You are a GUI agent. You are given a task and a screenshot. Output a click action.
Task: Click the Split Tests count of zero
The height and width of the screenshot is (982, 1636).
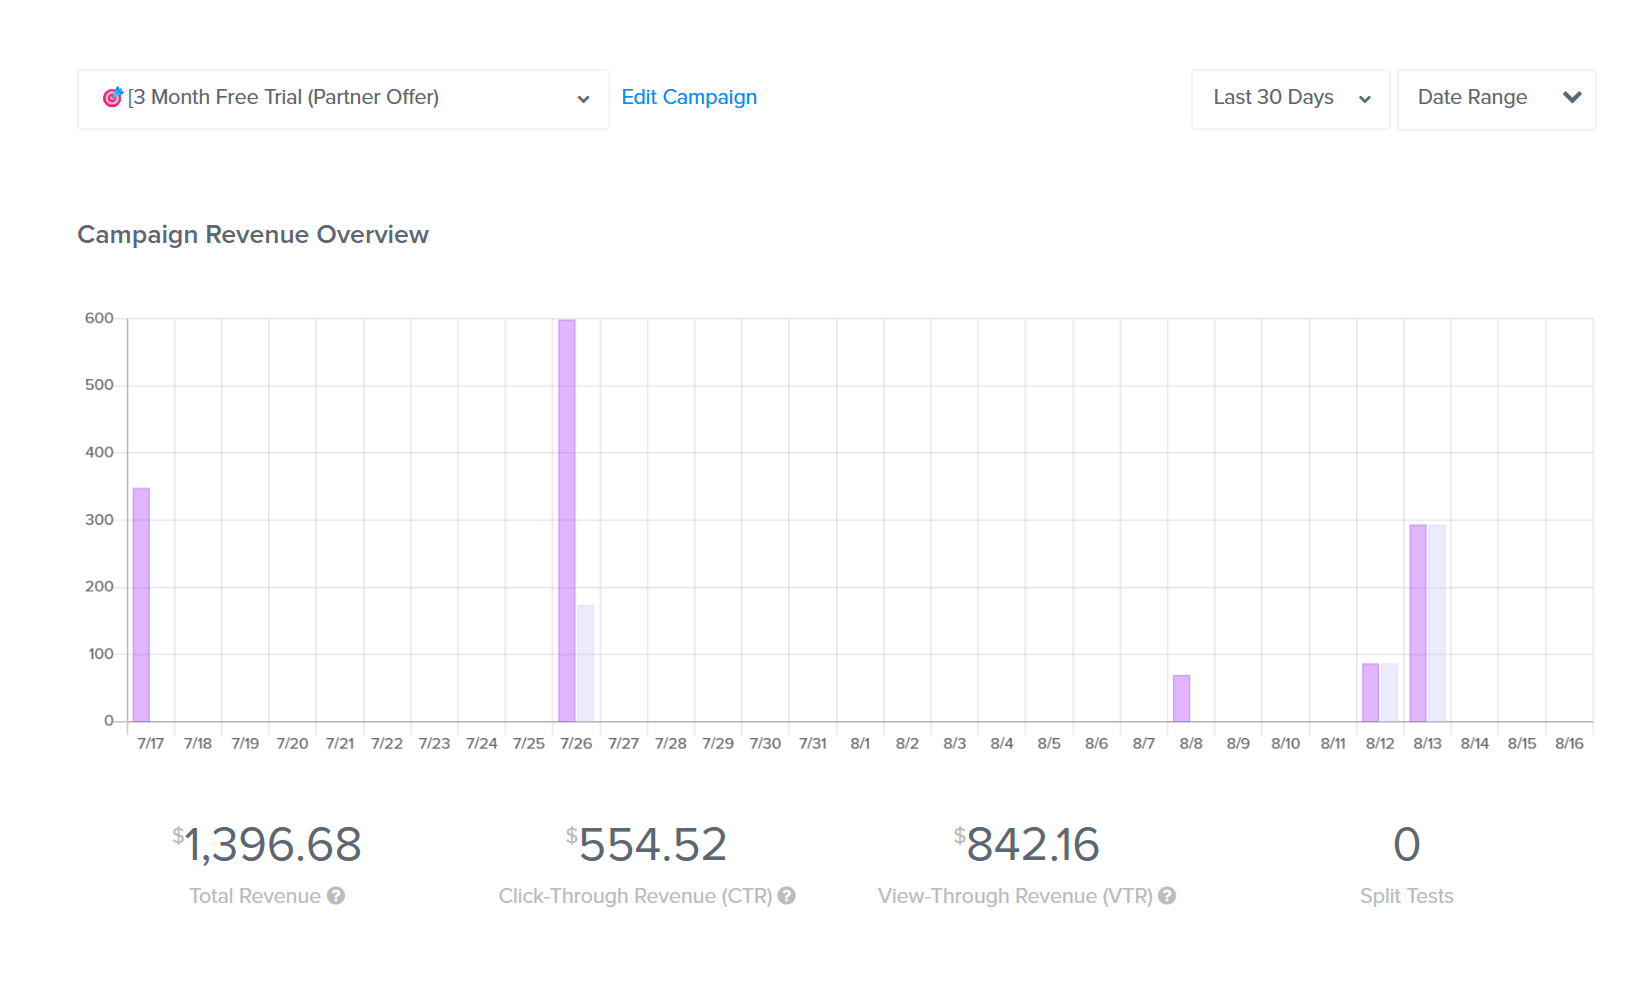pos(1406,843)
